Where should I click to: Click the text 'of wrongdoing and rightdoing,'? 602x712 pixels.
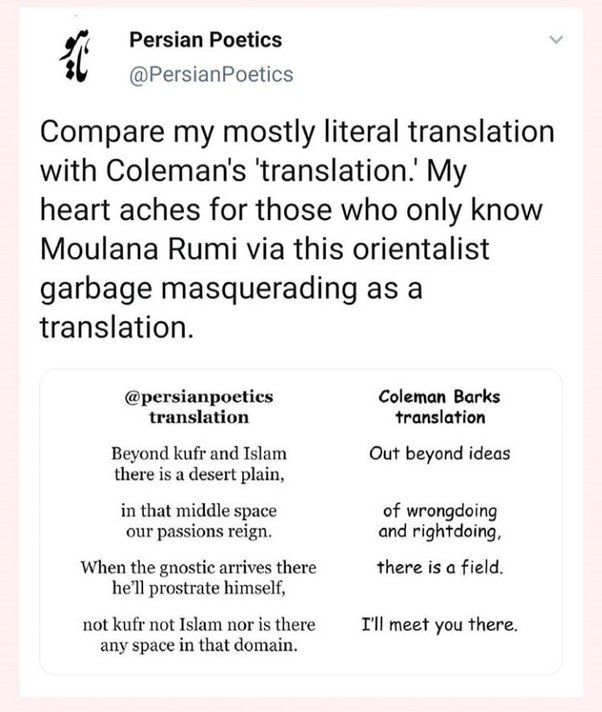[x=439, y=521]
